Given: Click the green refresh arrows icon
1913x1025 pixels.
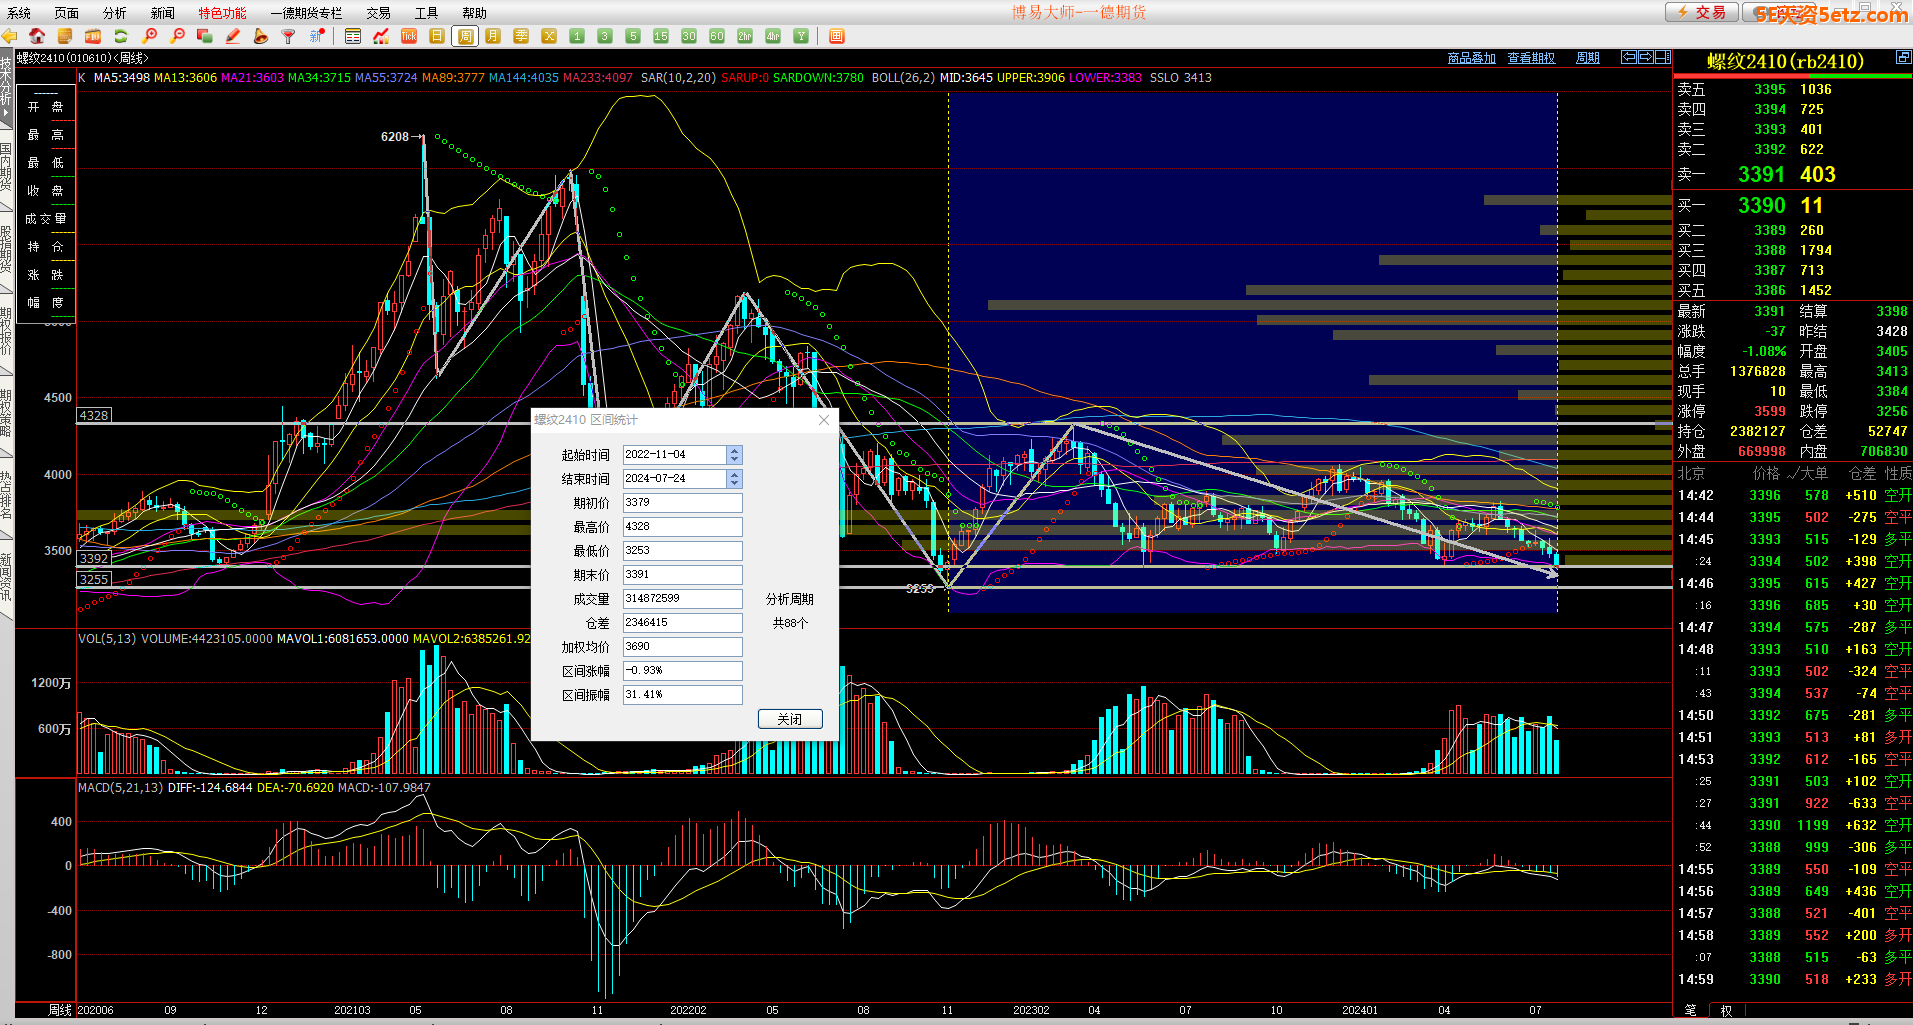Looking at the screenshot, I should (121, 36).
